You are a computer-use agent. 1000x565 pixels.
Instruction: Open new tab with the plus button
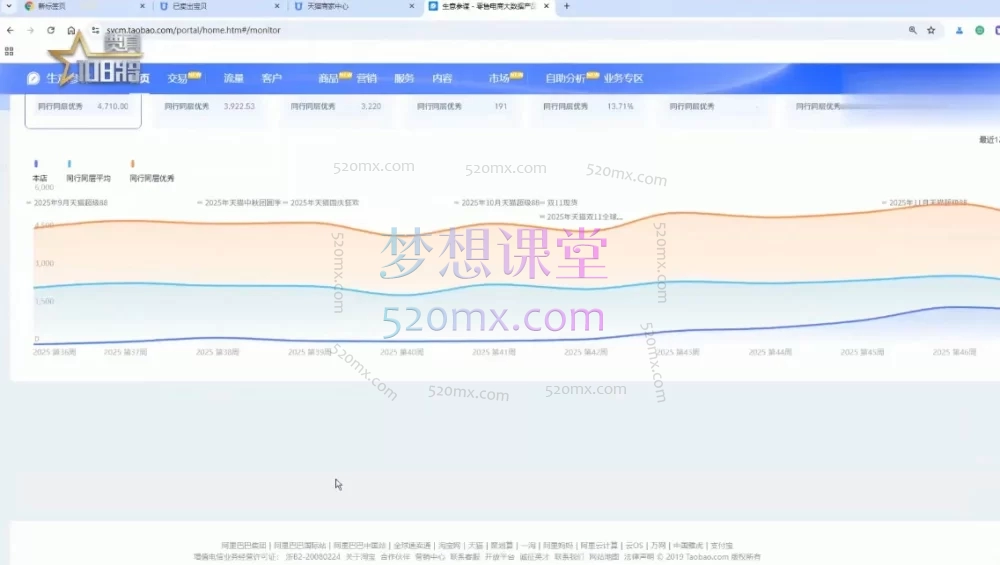point(566,6)
